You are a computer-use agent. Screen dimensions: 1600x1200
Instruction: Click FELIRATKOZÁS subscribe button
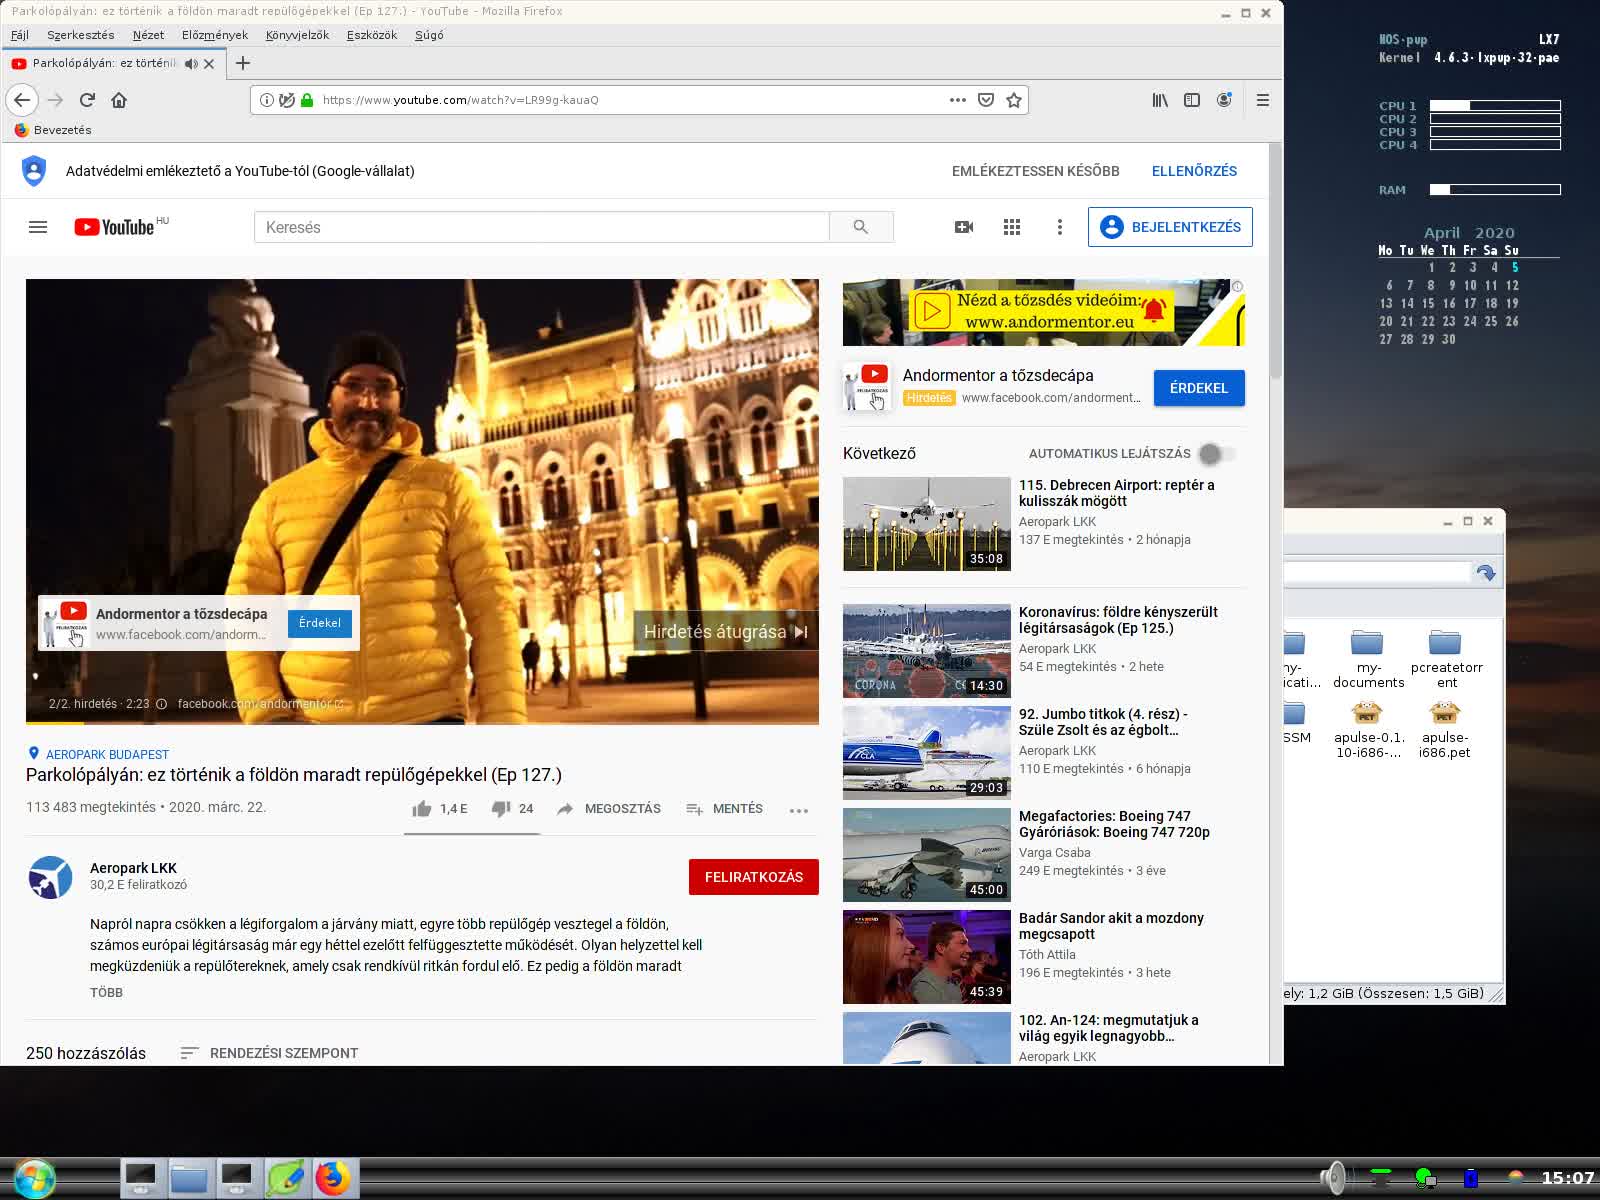pyautogui.click(x=754, y=877)
